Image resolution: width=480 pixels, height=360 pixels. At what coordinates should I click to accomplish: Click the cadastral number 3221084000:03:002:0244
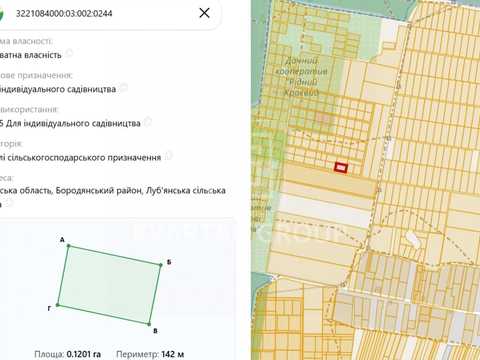tap(64, 13)
